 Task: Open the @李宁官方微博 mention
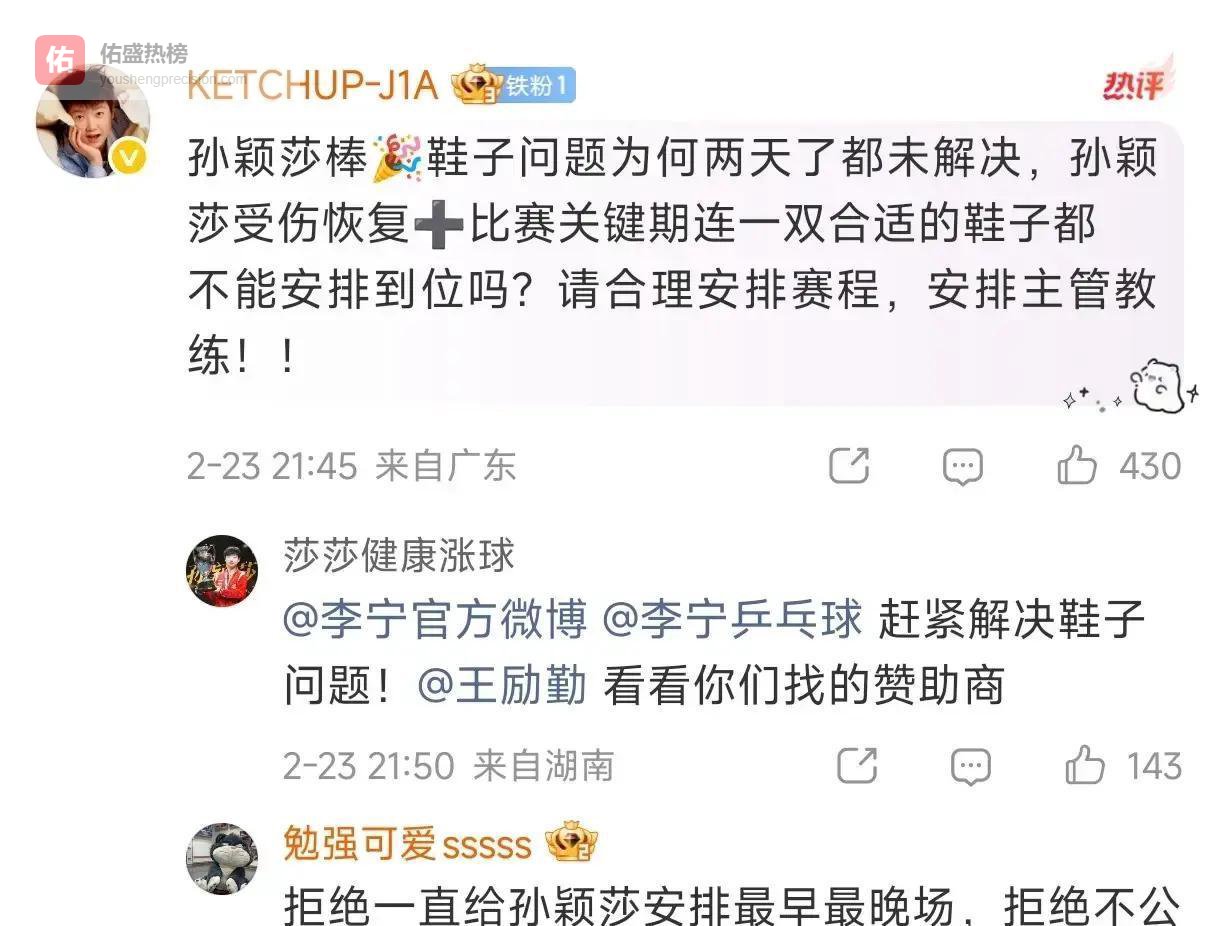point(435,620)
